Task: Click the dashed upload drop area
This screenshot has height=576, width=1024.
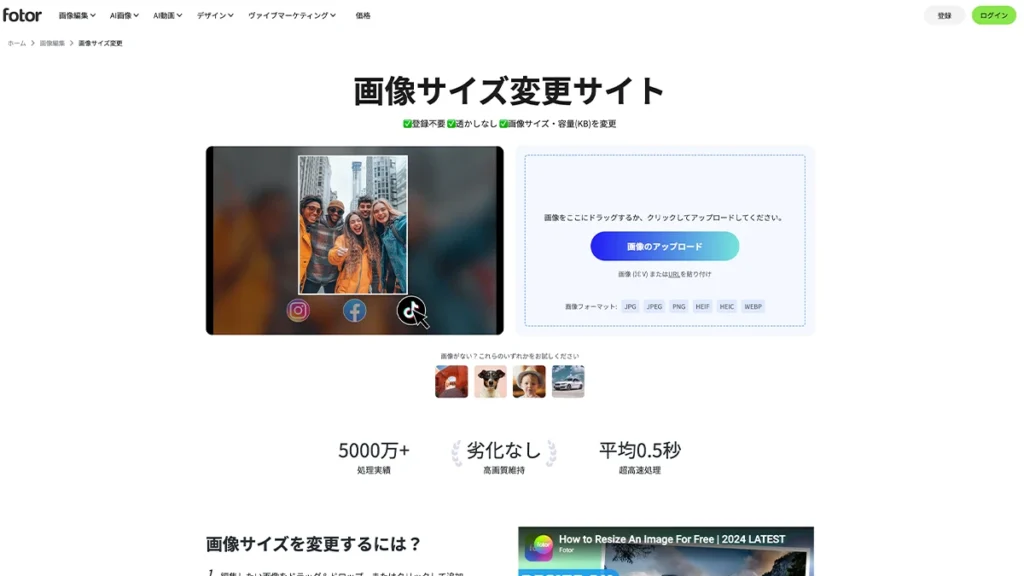Action: (x=665, y=240)
